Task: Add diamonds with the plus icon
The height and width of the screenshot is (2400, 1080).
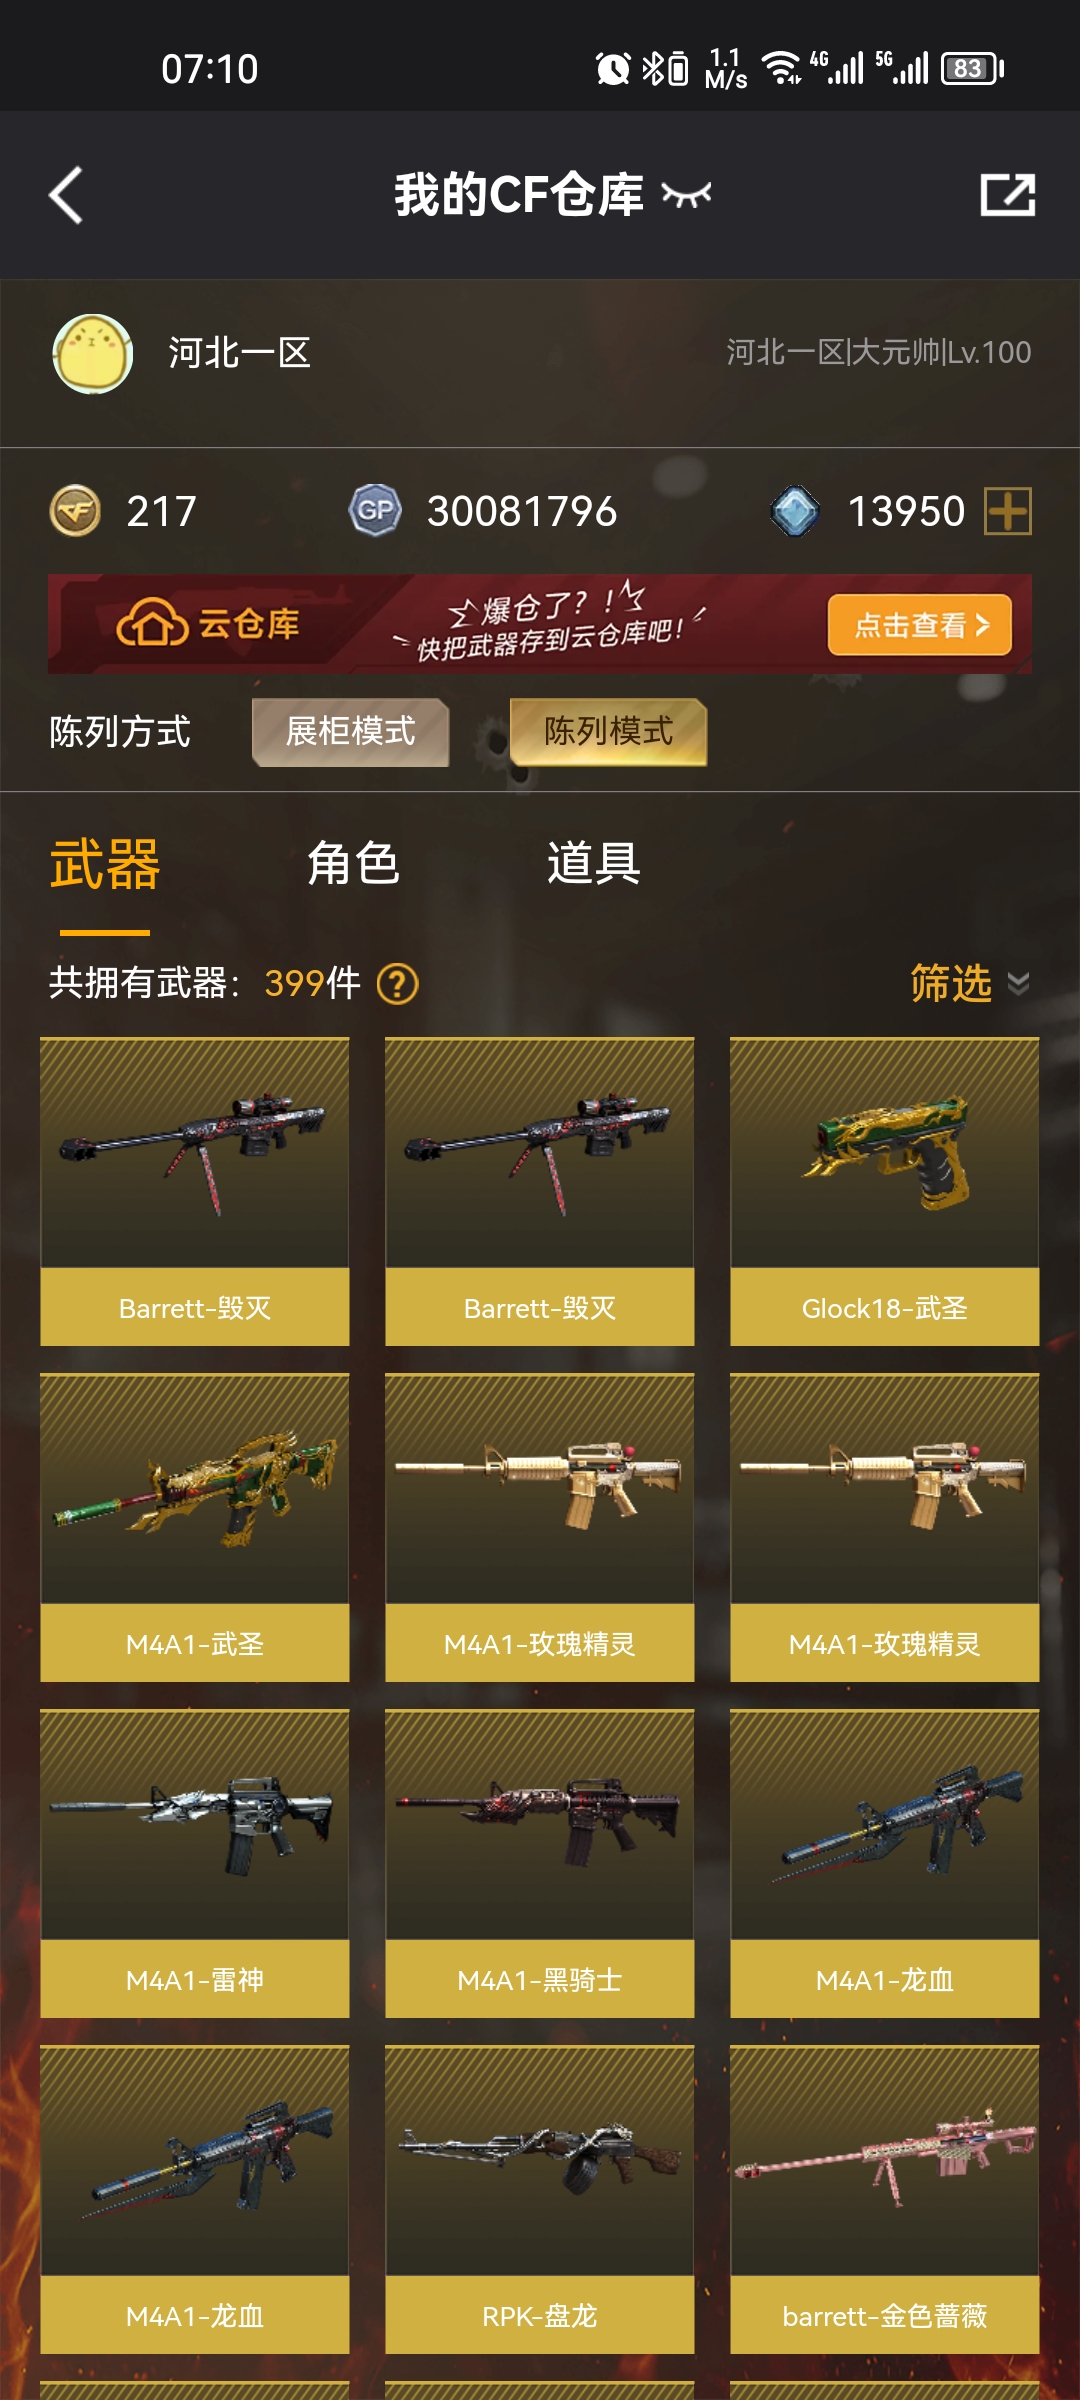Action: [1007, 511]
